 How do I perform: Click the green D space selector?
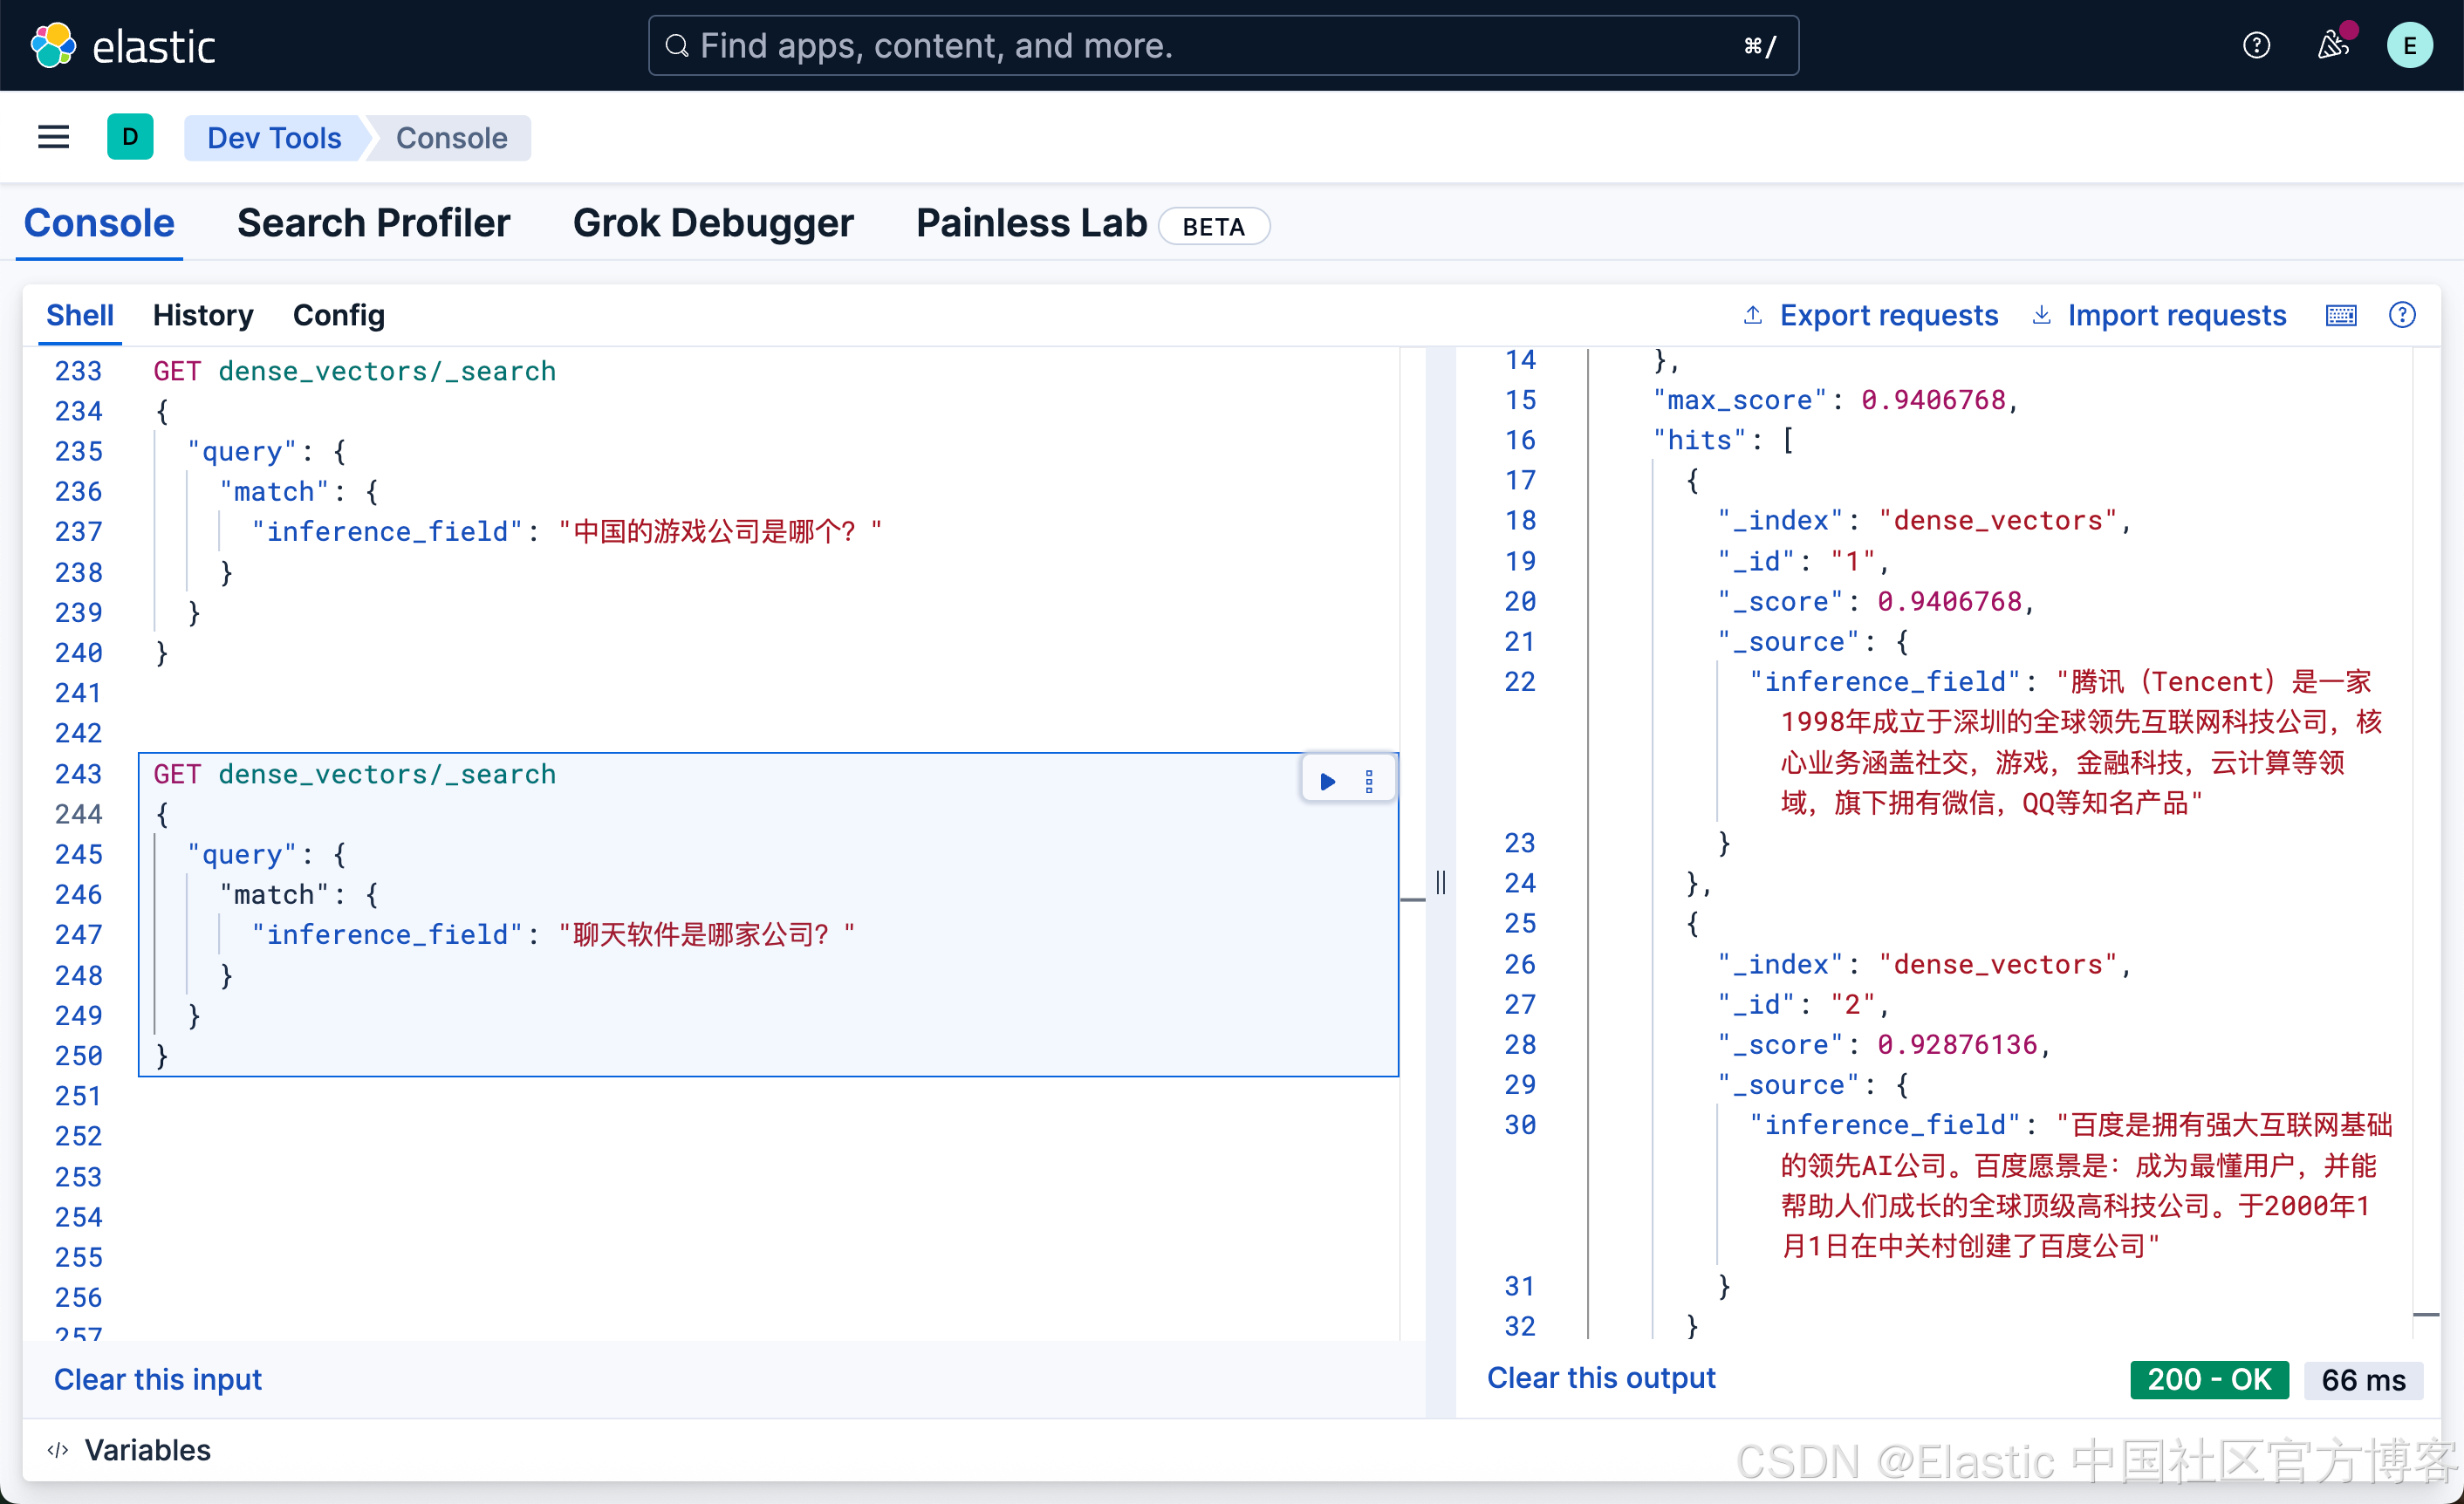(130, 137)
